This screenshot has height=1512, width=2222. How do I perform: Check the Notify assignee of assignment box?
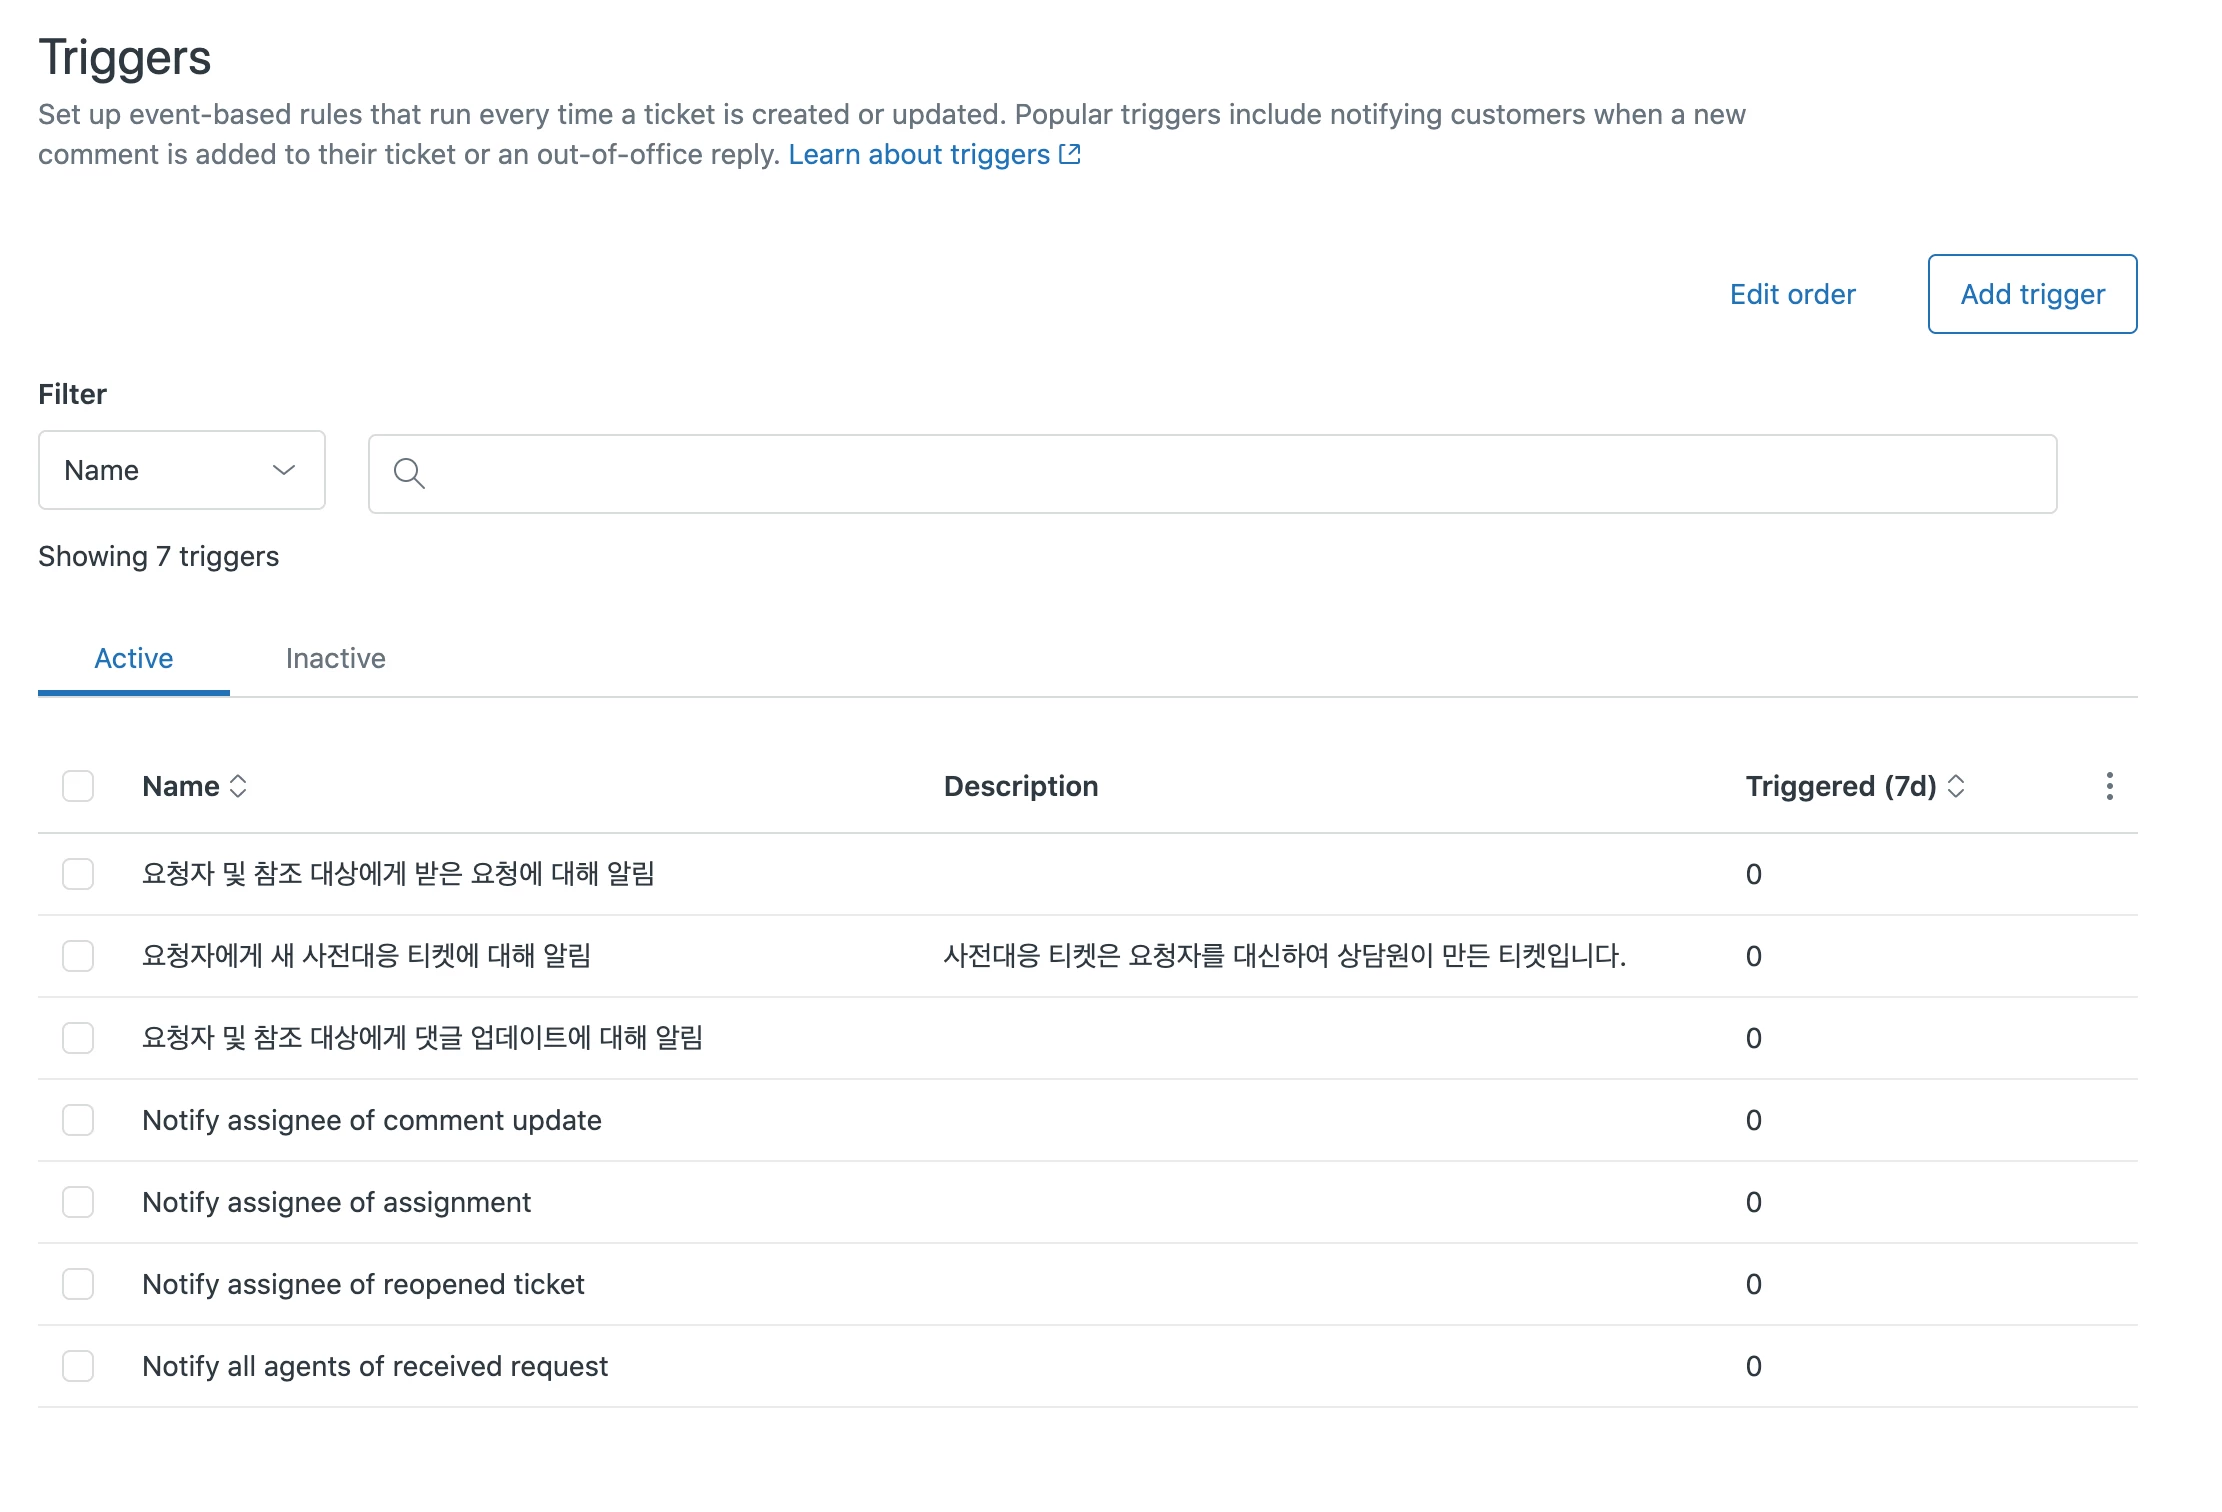78,1202
